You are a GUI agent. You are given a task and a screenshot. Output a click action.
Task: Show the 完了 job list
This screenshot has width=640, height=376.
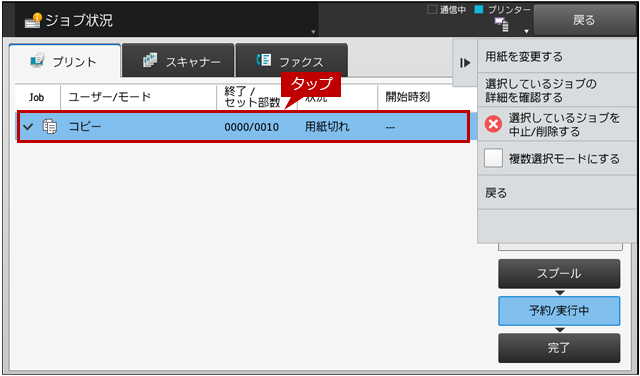[x=559, y=348]
